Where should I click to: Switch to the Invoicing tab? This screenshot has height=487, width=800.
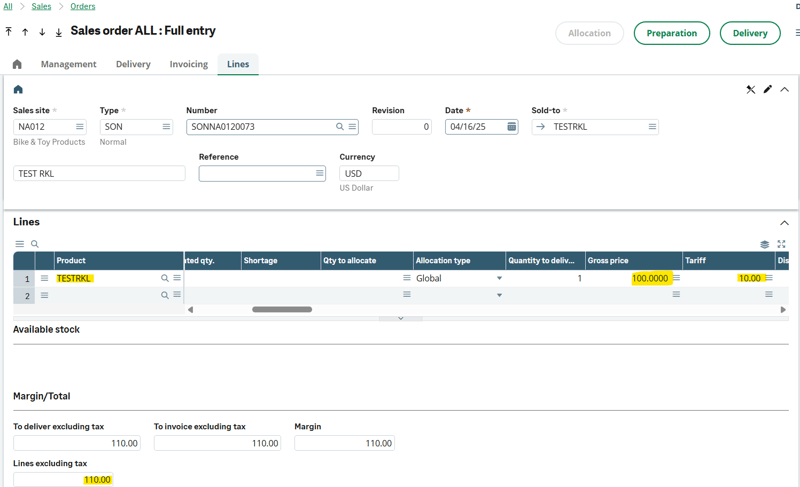tap(188, 64)
